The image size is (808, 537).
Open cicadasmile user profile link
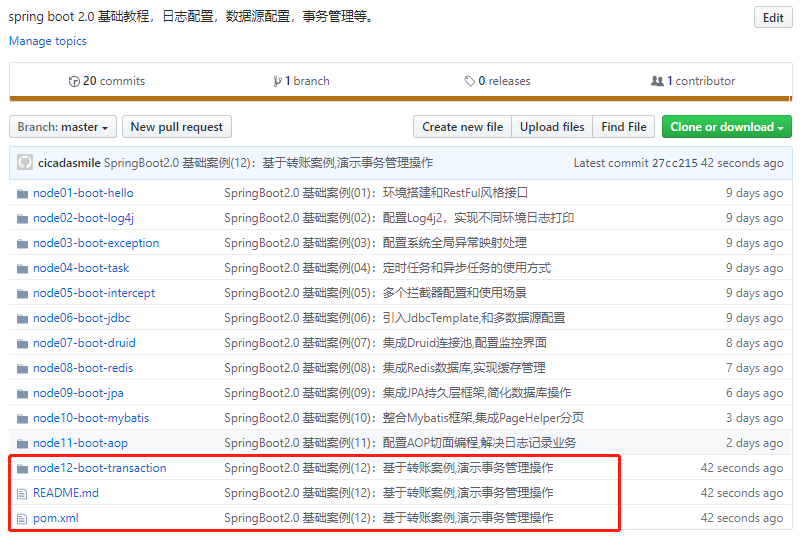pyautogui.click(x=69, y=163)
